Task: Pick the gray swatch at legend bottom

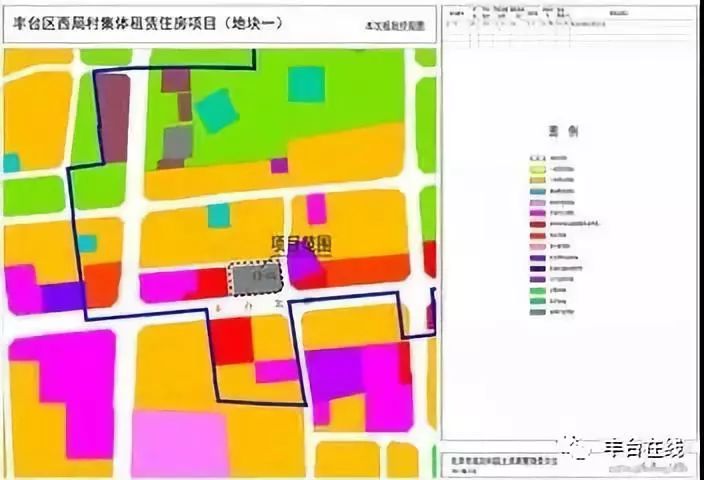Action: 536,313
